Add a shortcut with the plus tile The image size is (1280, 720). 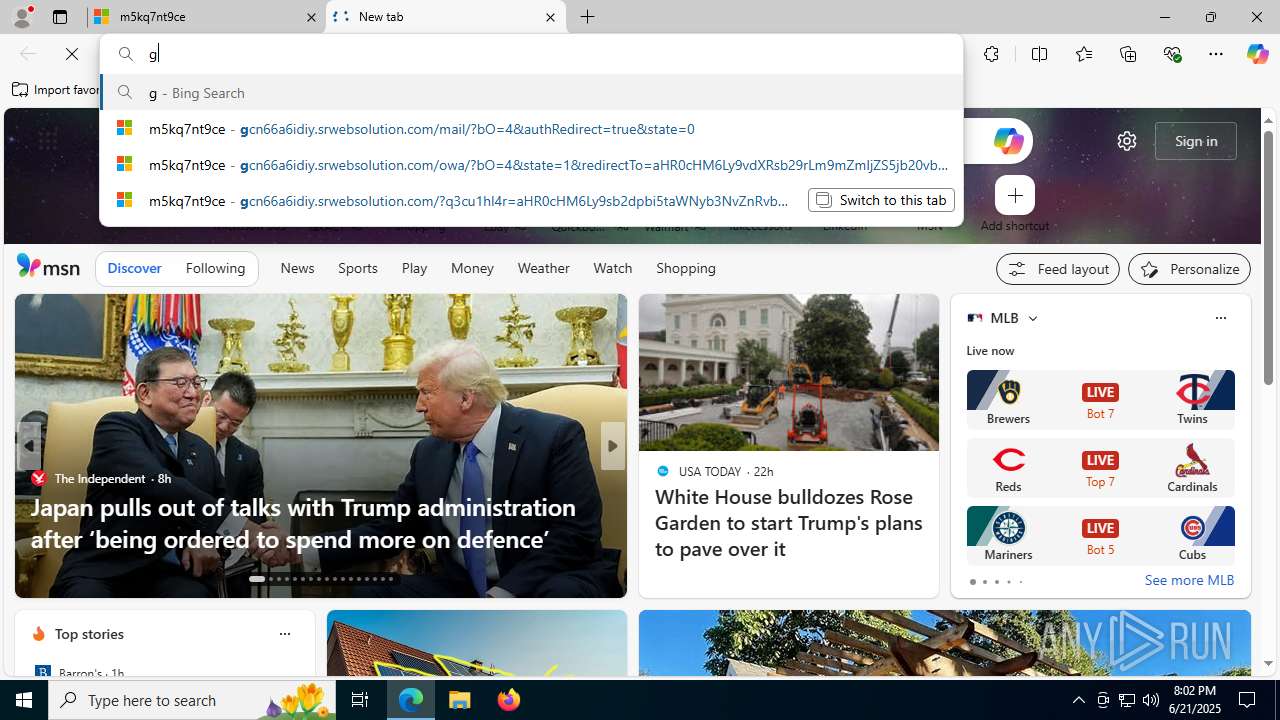[1015, 195]
